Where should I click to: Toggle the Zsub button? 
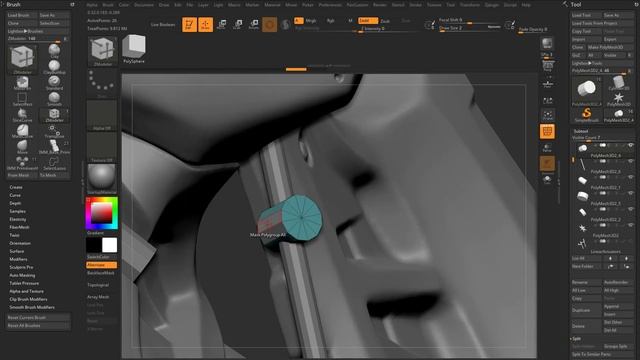(x=385, y=21)
